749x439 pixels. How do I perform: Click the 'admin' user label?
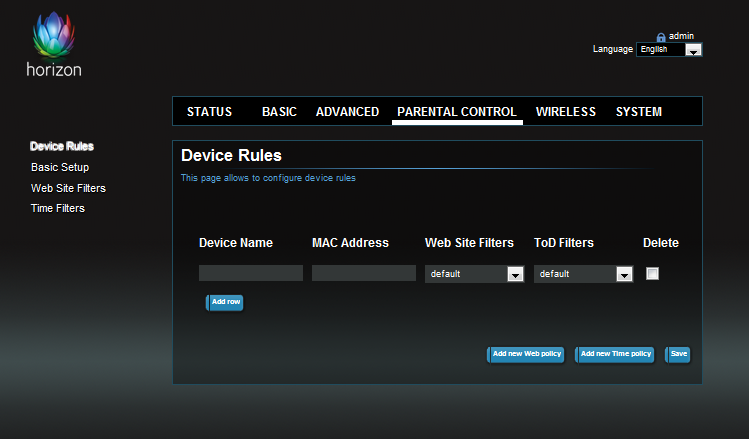[x=681, y=36]
